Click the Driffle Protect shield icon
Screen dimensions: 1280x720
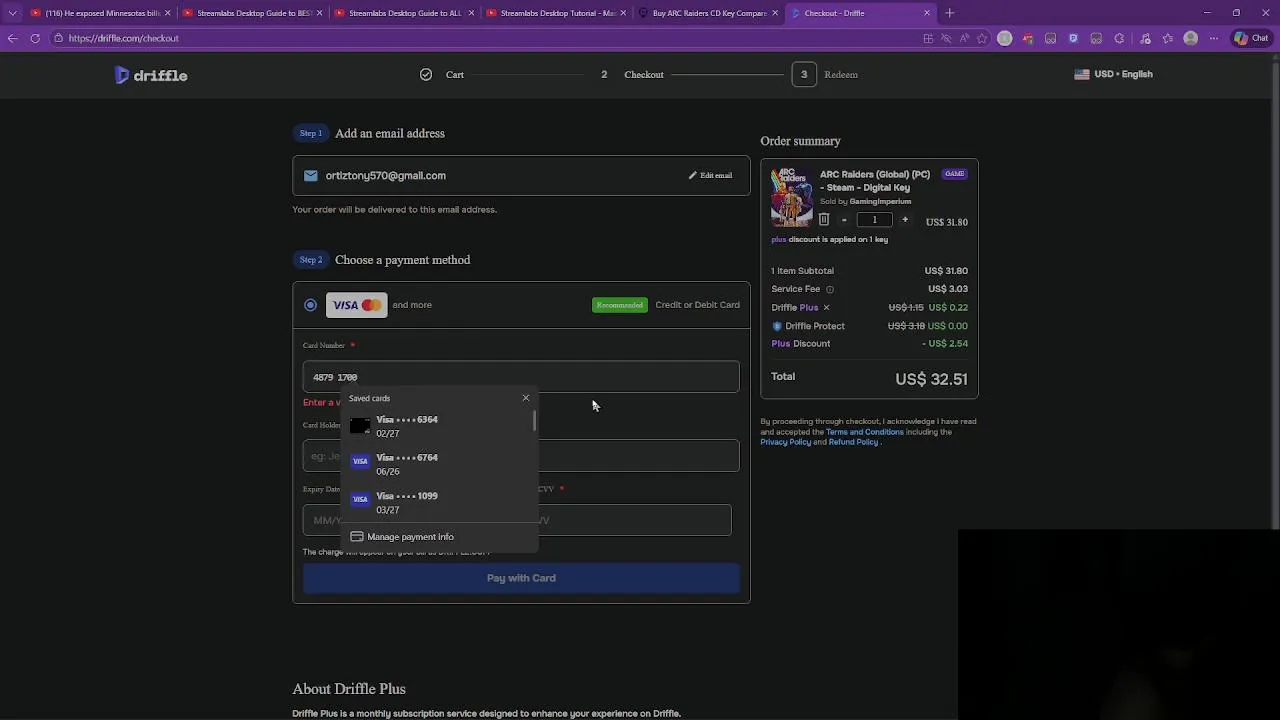coord(777,326)
